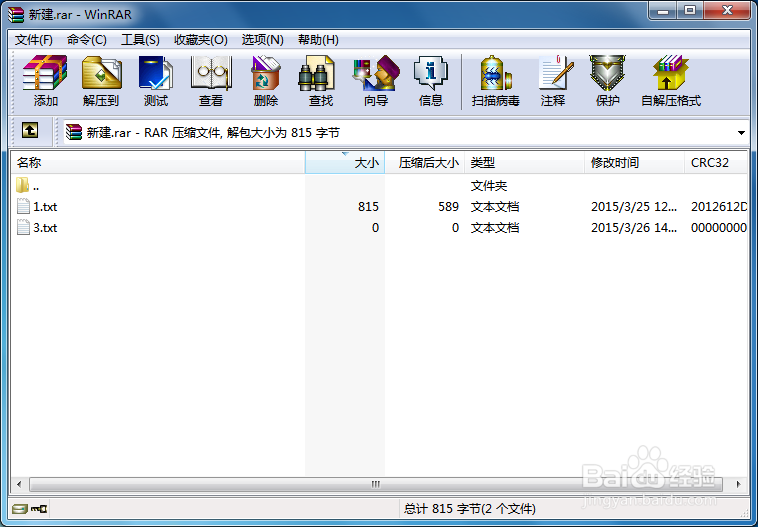
Task: Expand the address bar dropdown arrow
Action: pos(741,132)
